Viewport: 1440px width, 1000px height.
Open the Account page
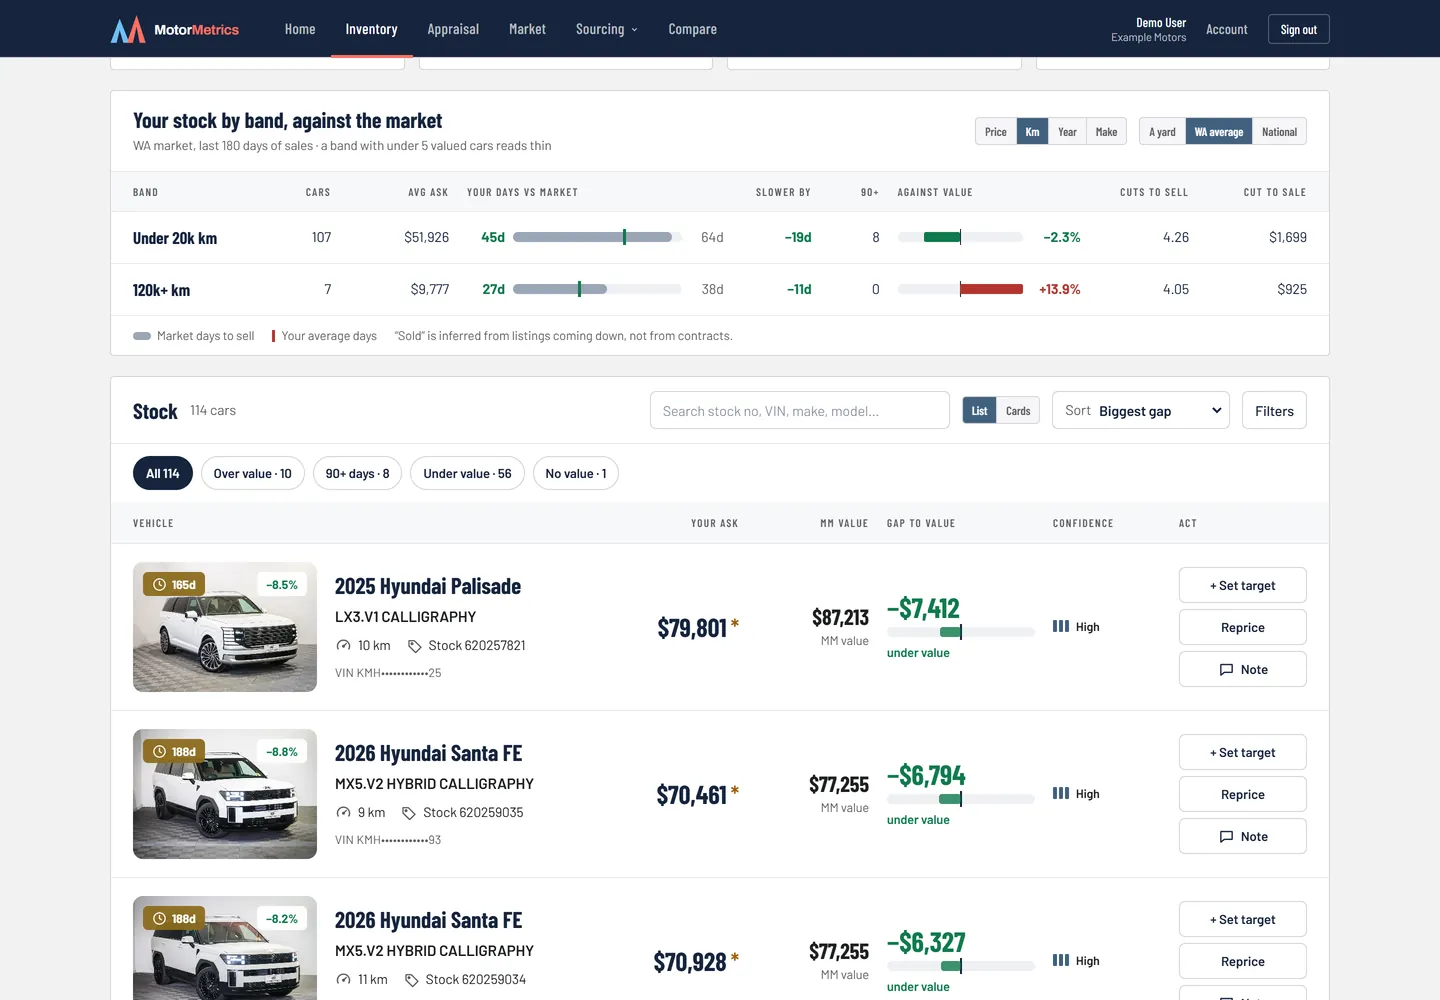pyautogui.click(x=1227, y=30)
